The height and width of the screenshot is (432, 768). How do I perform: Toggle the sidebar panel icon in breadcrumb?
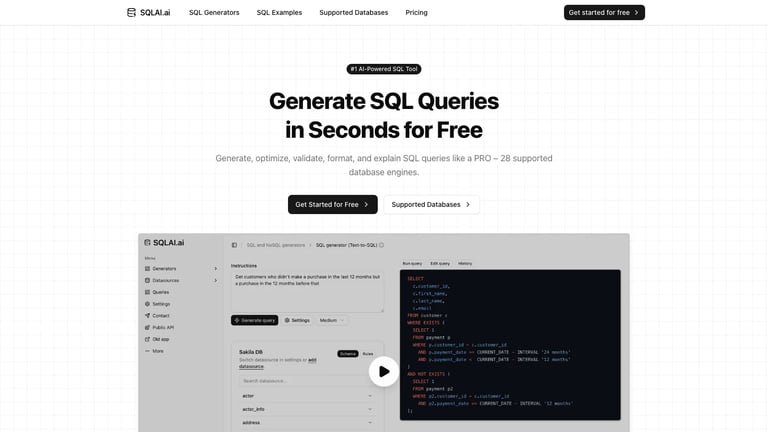coord(234,245)
